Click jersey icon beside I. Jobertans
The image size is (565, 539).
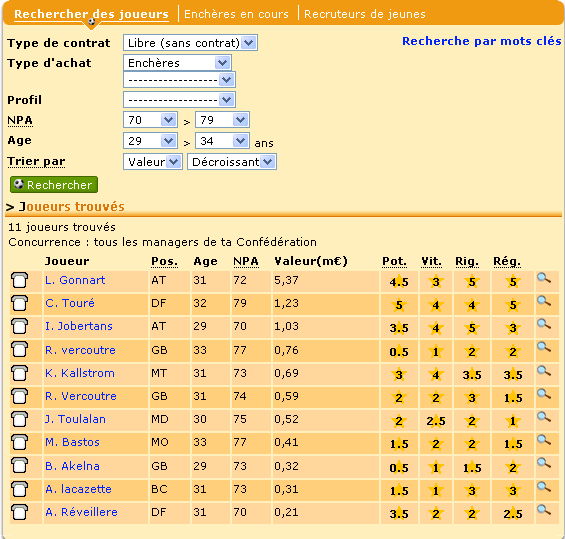[19, 326]
